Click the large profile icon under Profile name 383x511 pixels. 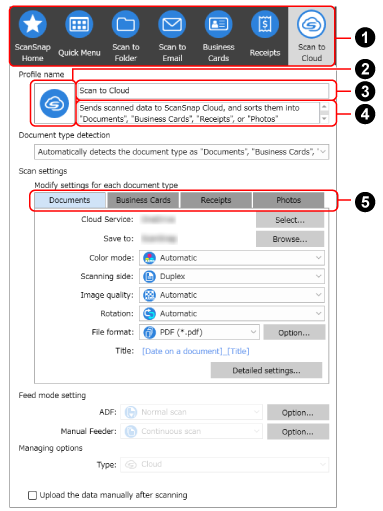click(x=54, y=104)
